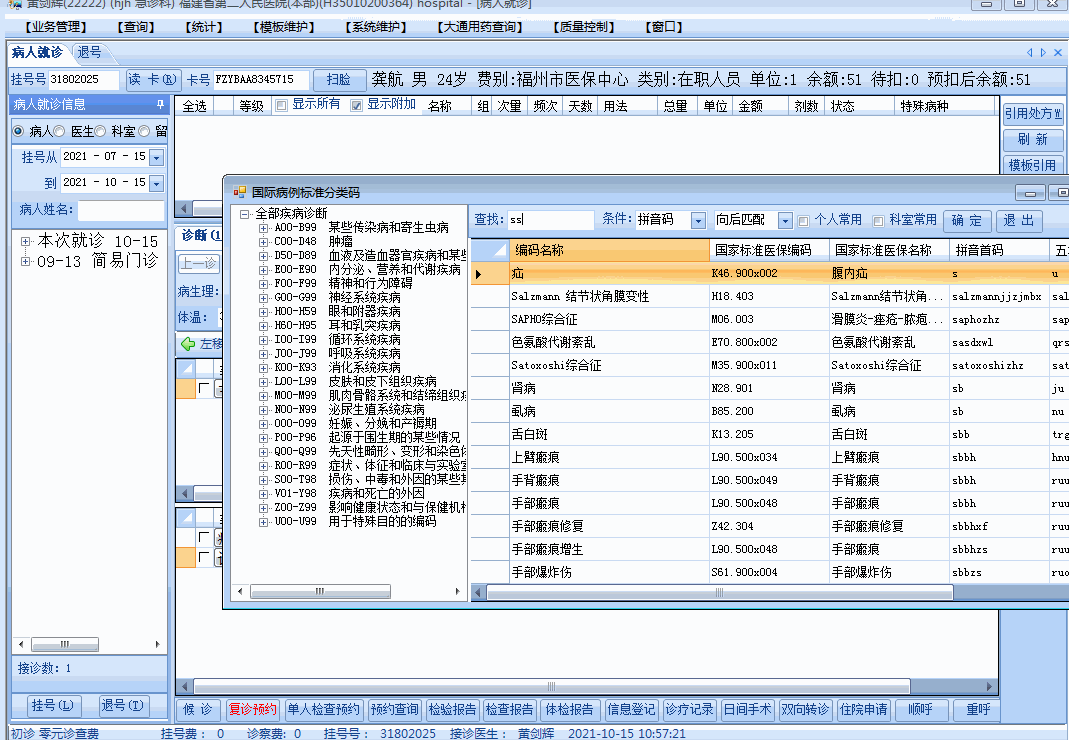Click the 病人姓名 input field
Image resolution: width=1069 pixels, height=740 pixels.
point(121,210)
